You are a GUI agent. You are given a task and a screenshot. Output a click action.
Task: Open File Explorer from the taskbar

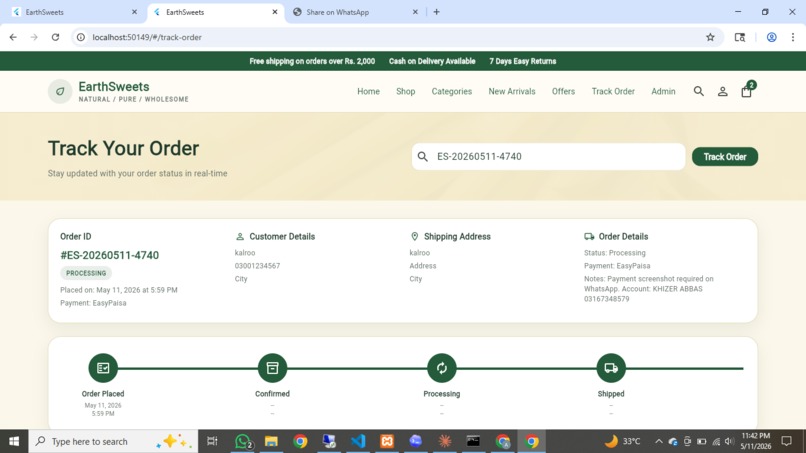[x=271, y=441]
